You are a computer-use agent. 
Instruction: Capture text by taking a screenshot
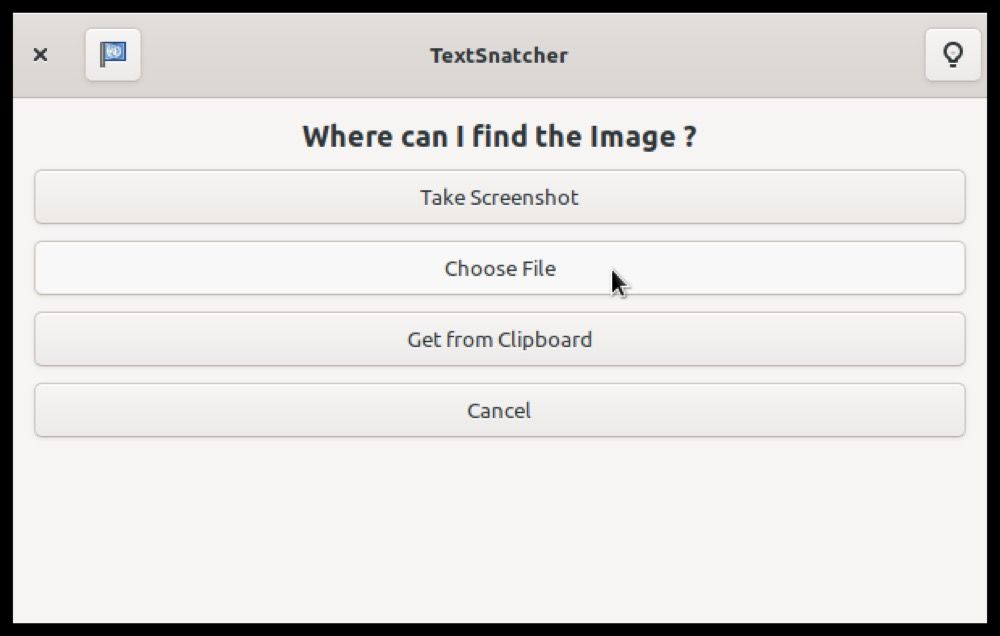click(x=499, y=197)
